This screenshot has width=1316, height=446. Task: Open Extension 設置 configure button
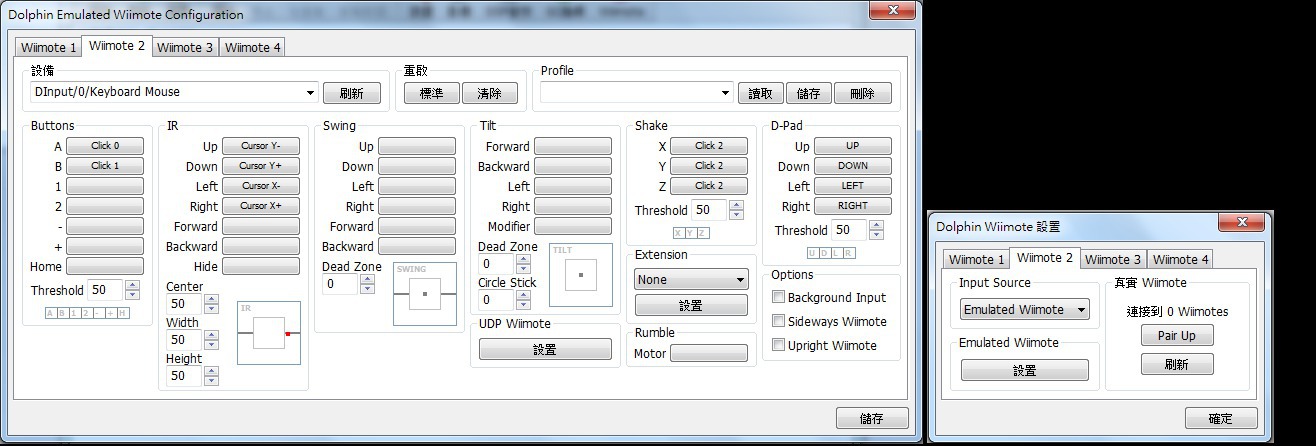(691, 305)
